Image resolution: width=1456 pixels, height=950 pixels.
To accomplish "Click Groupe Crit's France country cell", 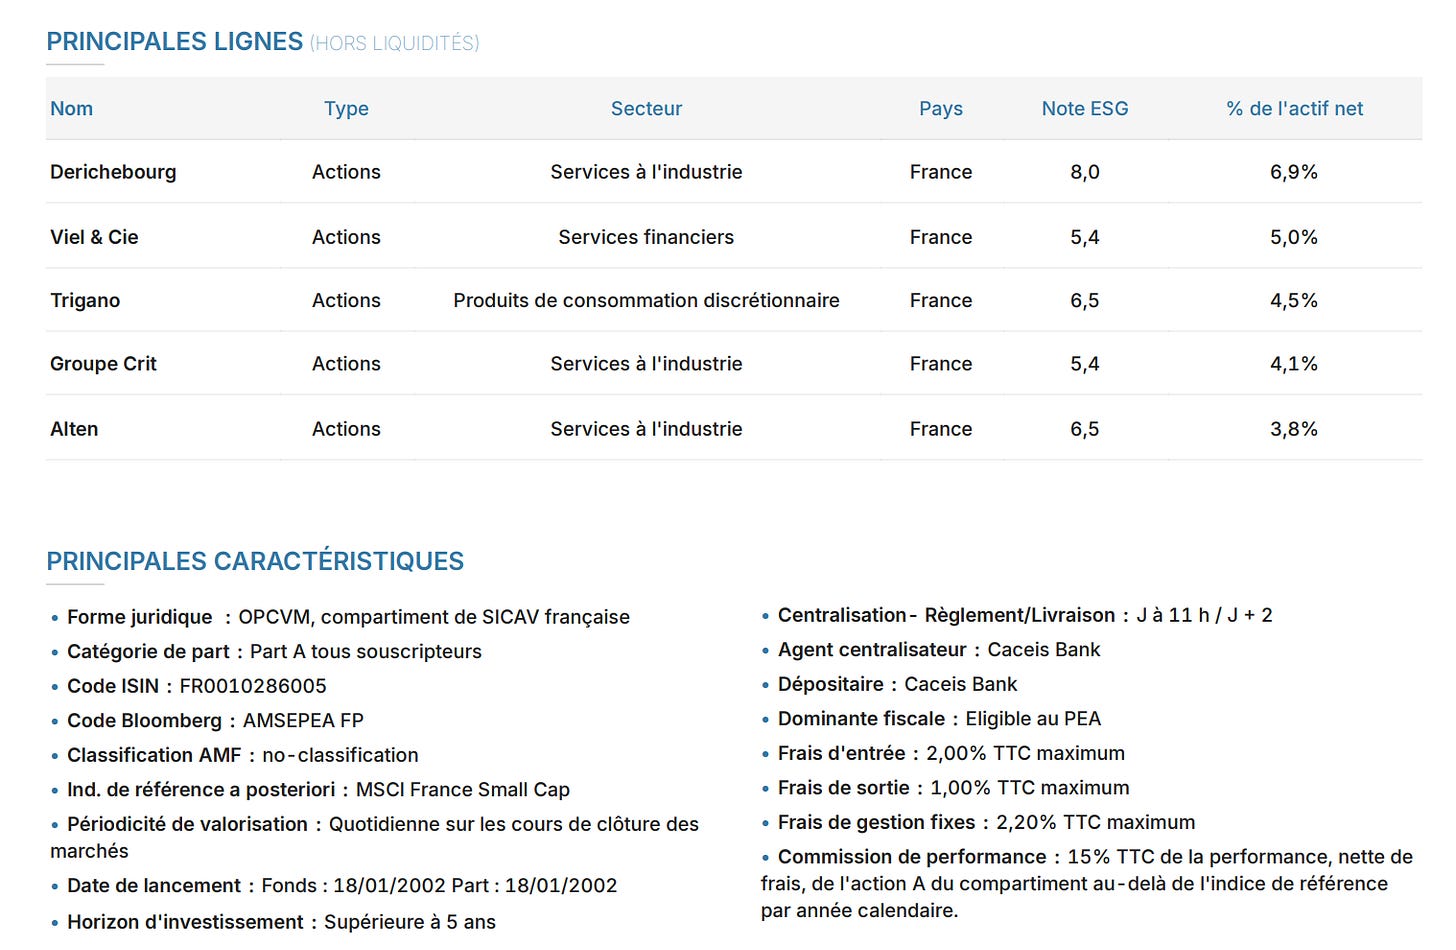I will pos(941,364).
